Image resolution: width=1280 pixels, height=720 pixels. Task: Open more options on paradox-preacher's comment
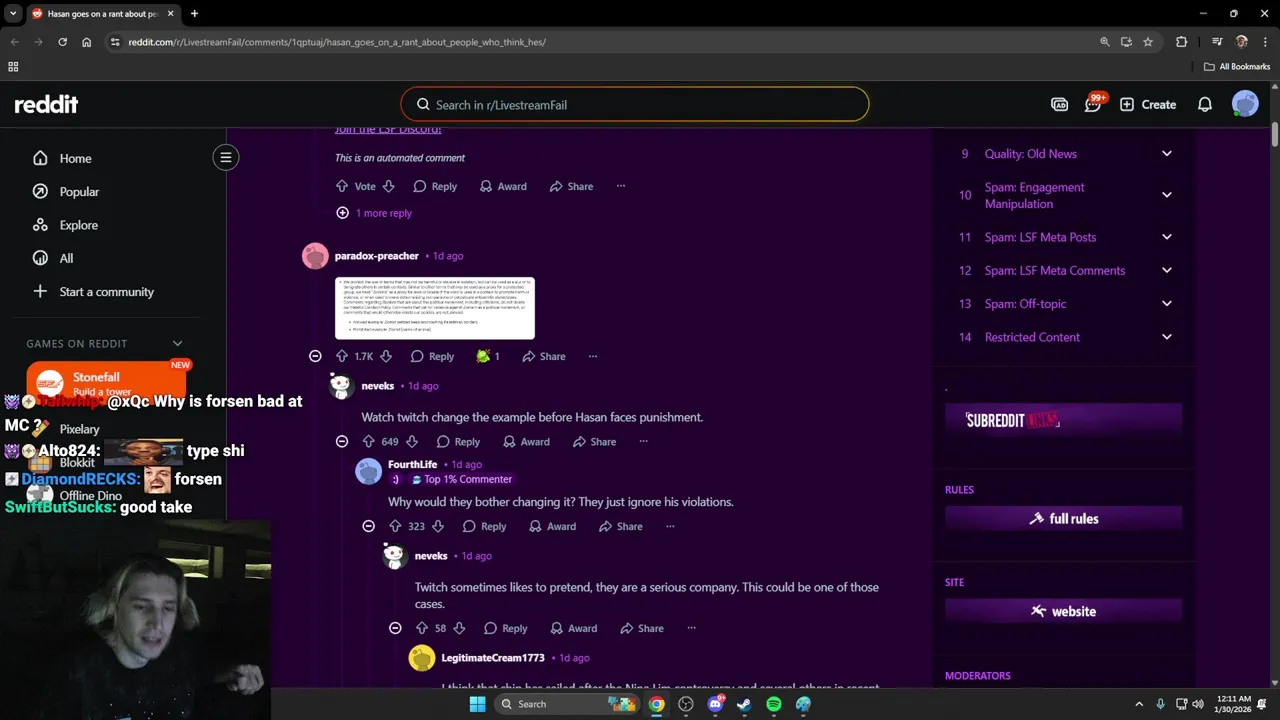593,356
